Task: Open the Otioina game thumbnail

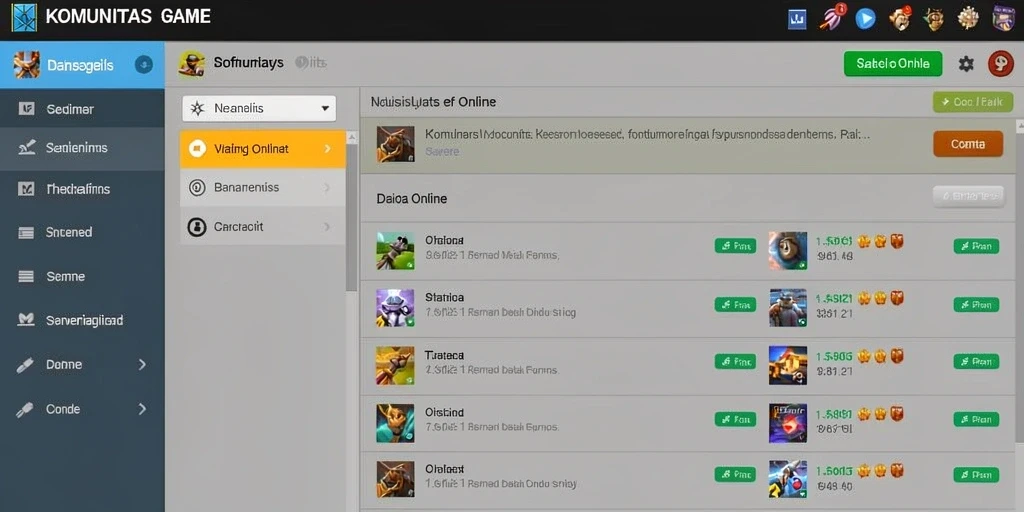Action: (x=395, y=251)
